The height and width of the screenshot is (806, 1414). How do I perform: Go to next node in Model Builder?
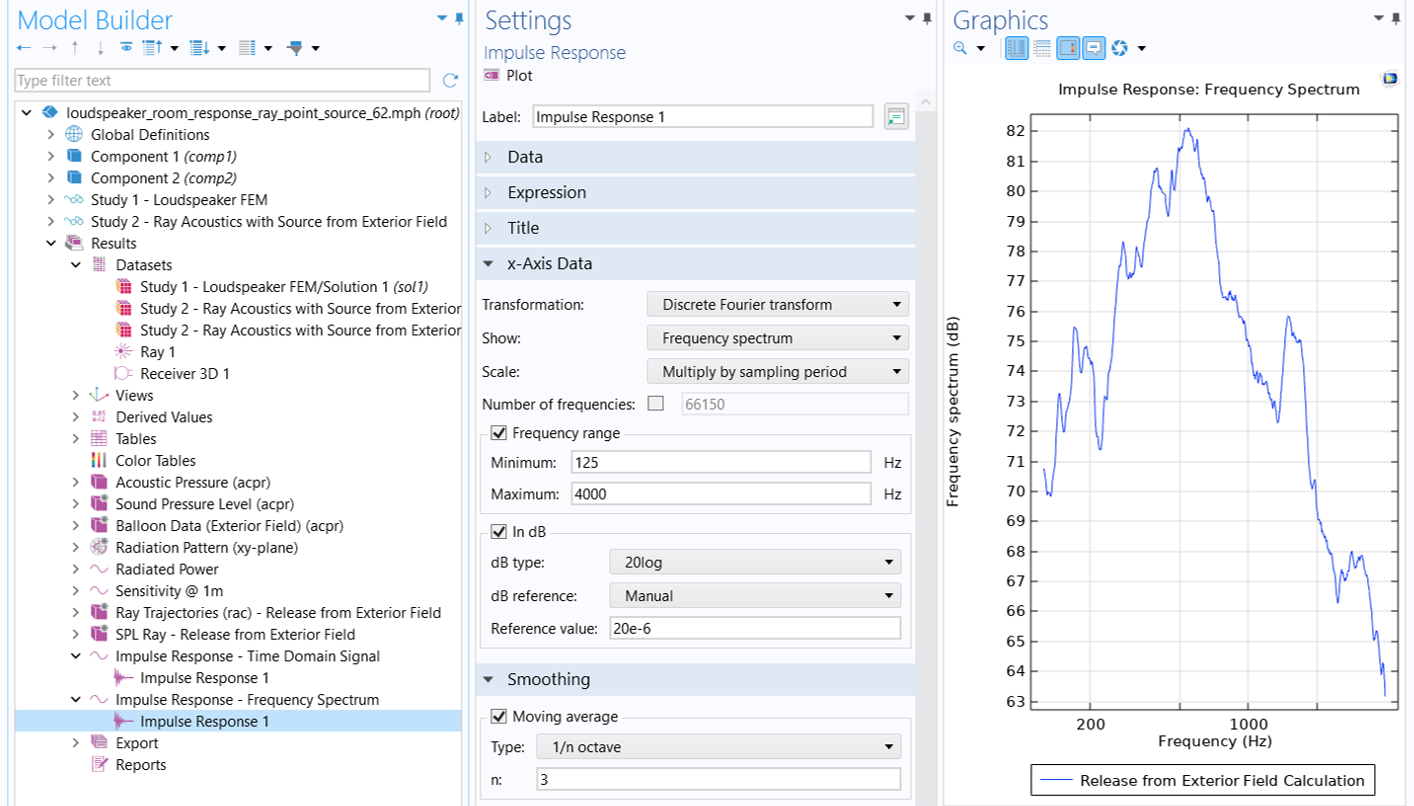(51, 47)
